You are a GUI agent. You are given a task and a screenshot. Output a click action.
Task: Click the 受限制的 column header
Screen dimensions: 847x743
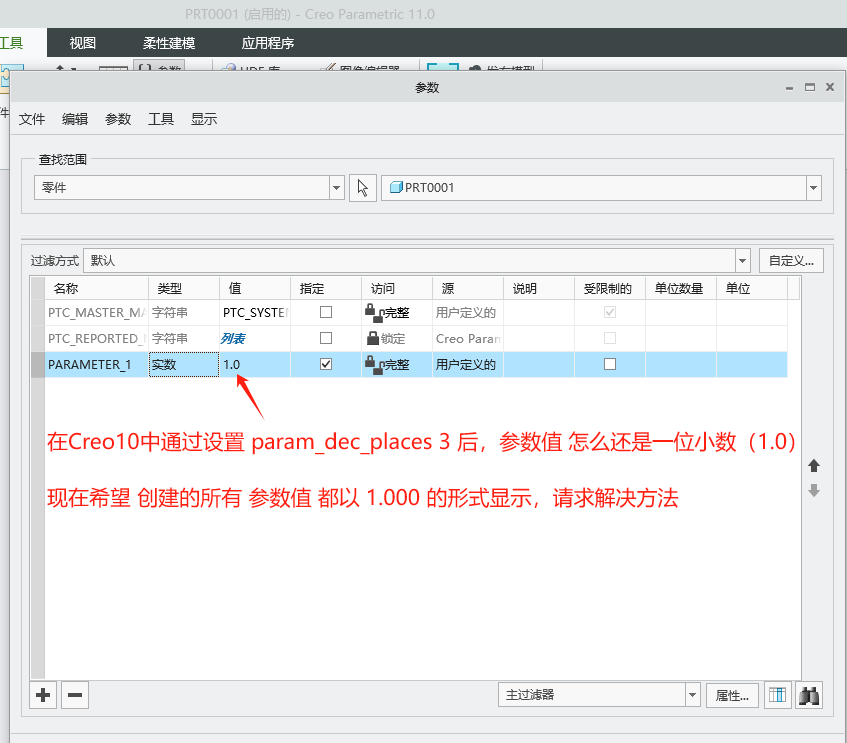pos(610,289)
